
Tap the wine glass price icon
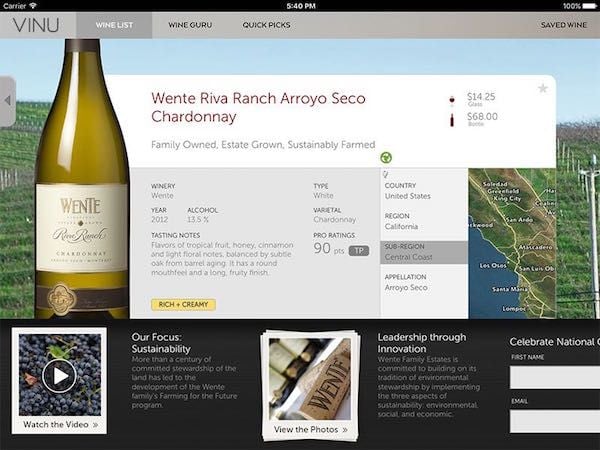[x=452, y=100]
